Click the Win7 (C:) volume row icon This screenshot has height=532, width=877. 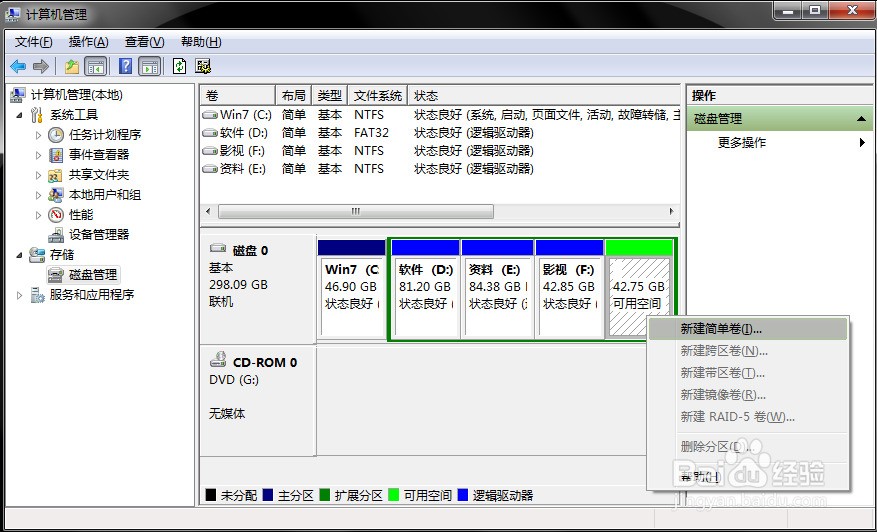coord(210,115)
